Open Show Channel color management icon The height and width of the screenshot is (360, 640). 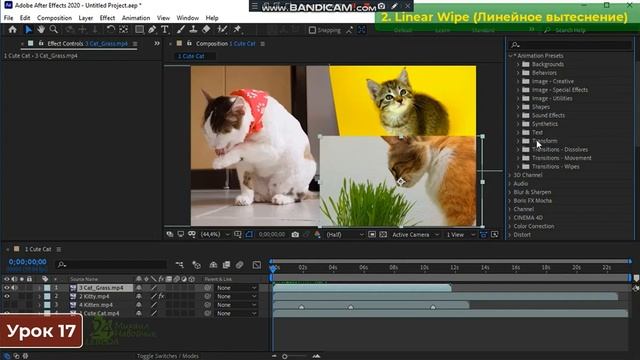point(317,235)
